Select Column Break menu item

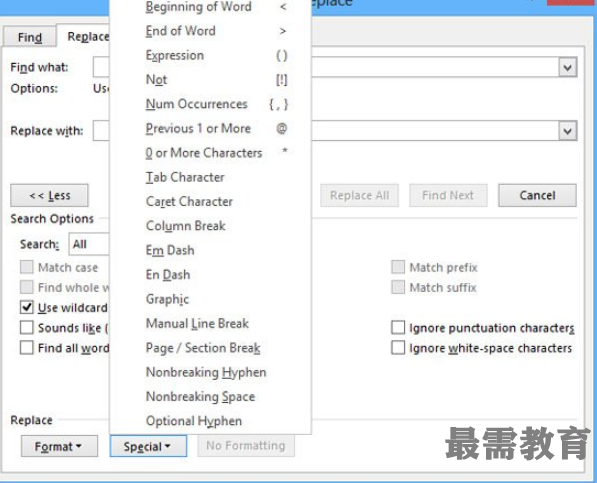tap(211, 226)
